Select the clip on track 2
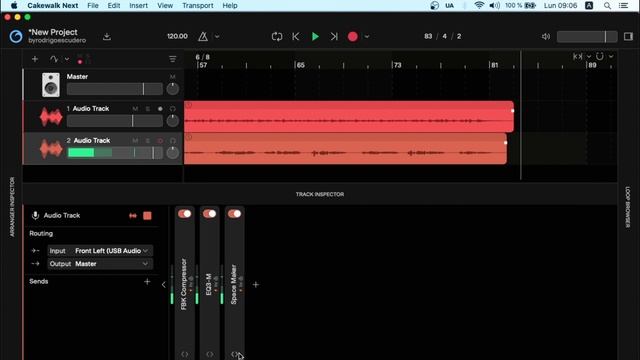Screen dimensions: 640x360 [345, 149]
